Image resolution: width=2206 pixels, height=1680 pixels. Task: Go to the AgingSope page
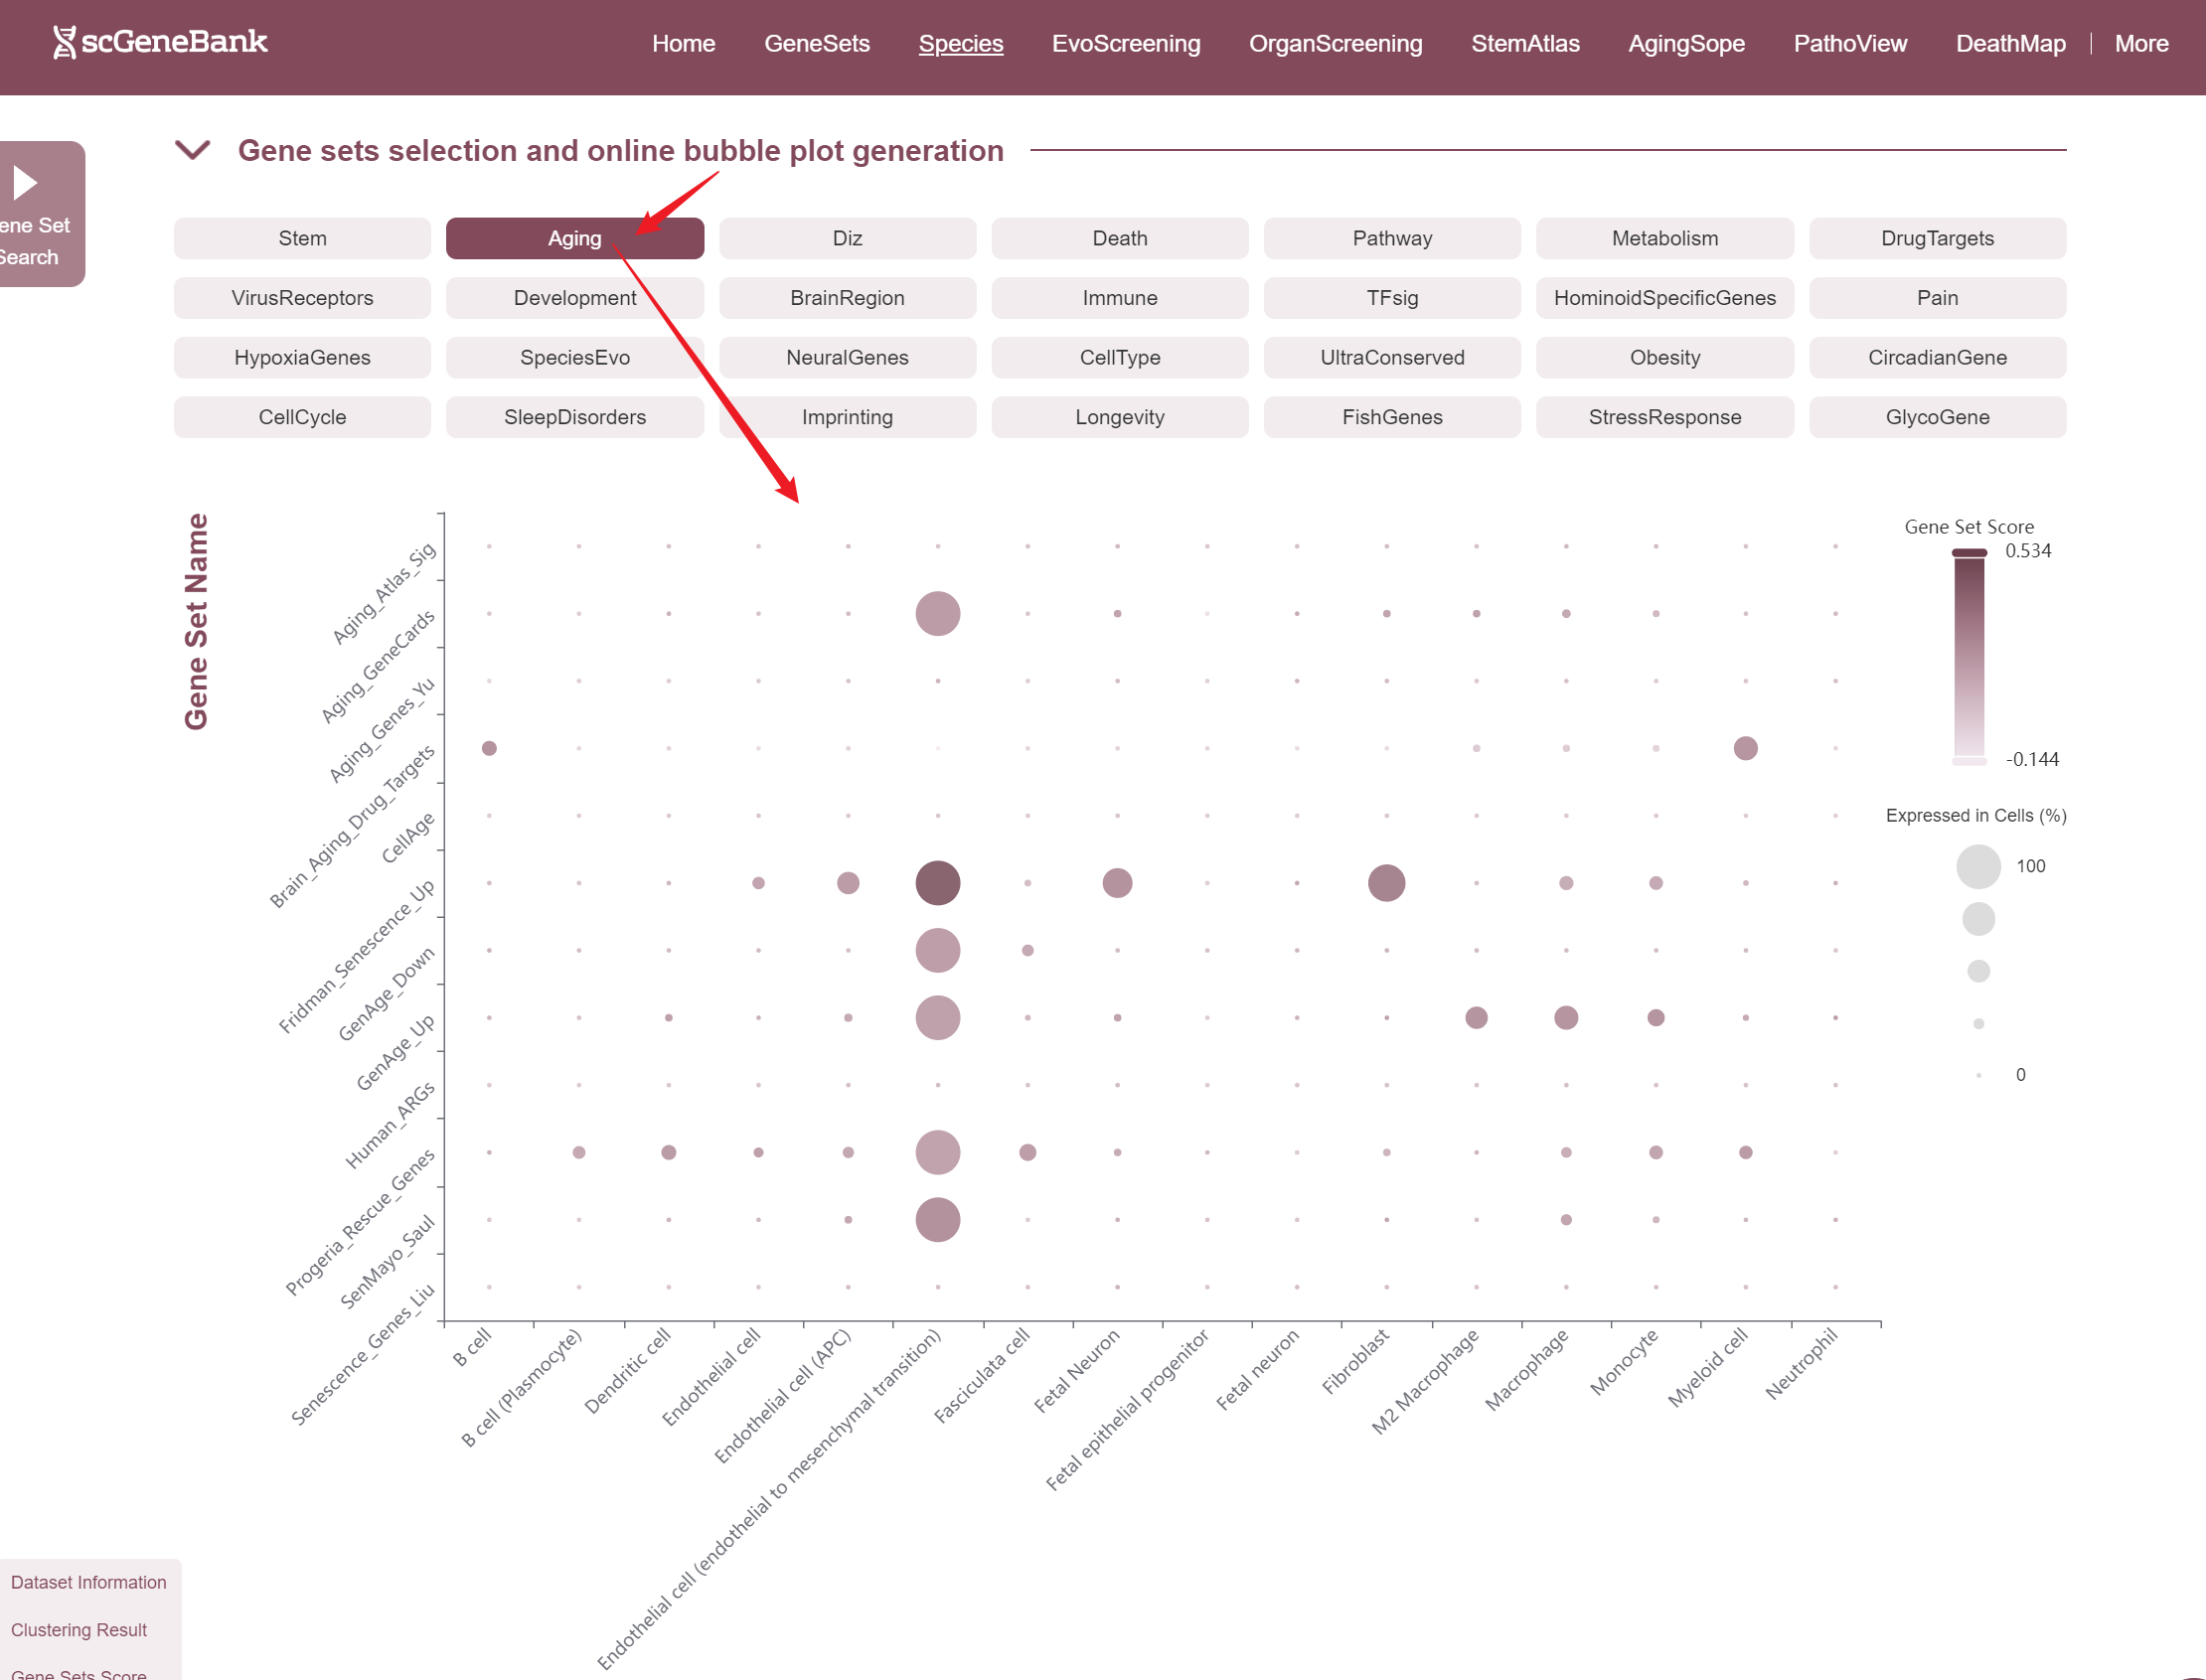1686,44
